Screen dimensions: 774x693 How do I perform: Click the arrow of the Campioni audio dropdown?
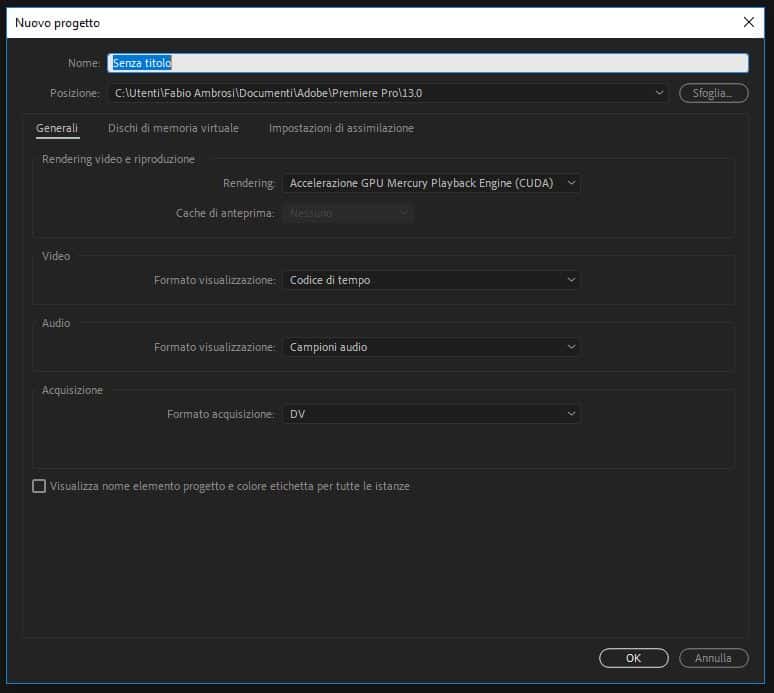571,347
